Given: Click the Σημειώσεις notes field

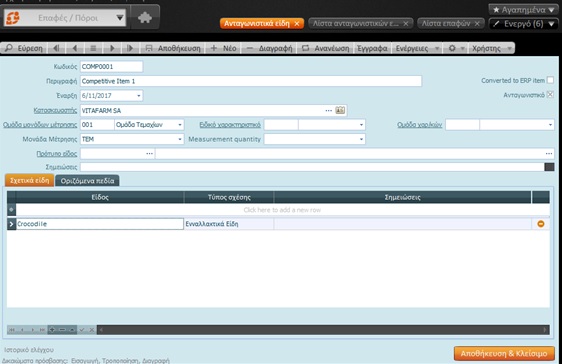Looking at the screenshot, I should 312,167.
